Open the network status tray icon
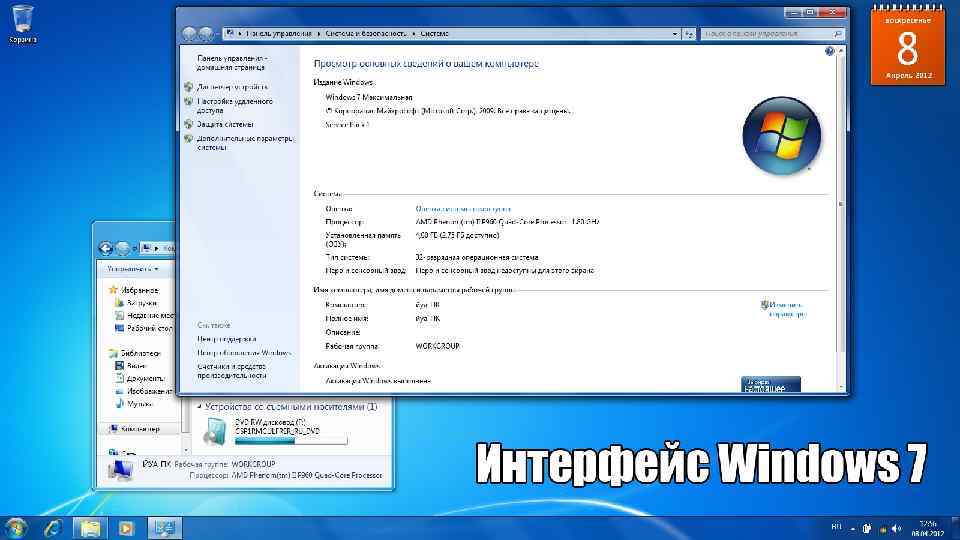Viewport: 960px width, 540px height. [882, 528]
